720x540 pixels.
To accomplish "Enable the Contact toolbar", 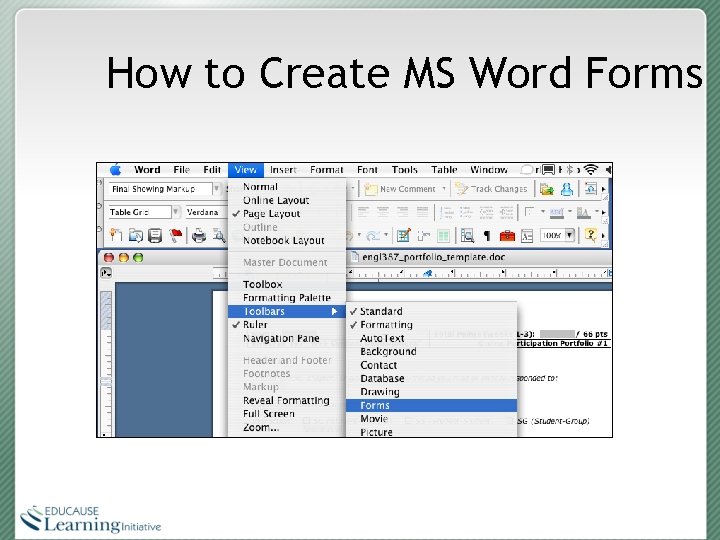I will pos(431,365).
